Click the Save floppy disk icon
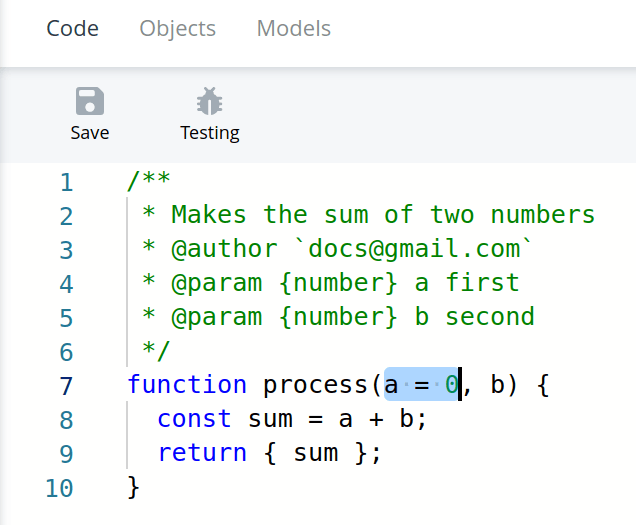This screenshot has height=525, width=636. click(x=90, y=101)
